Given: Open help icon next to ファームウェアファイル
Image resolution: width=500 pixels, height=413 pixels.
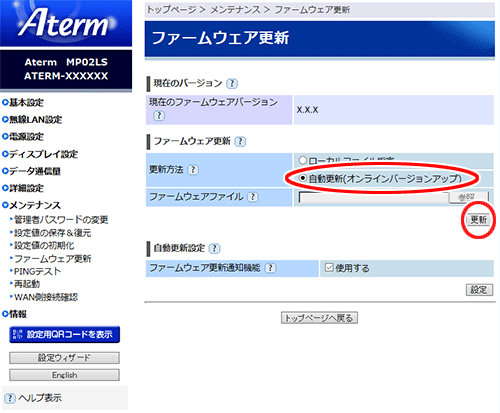Looking at the screenshot, I should point(253,197).
